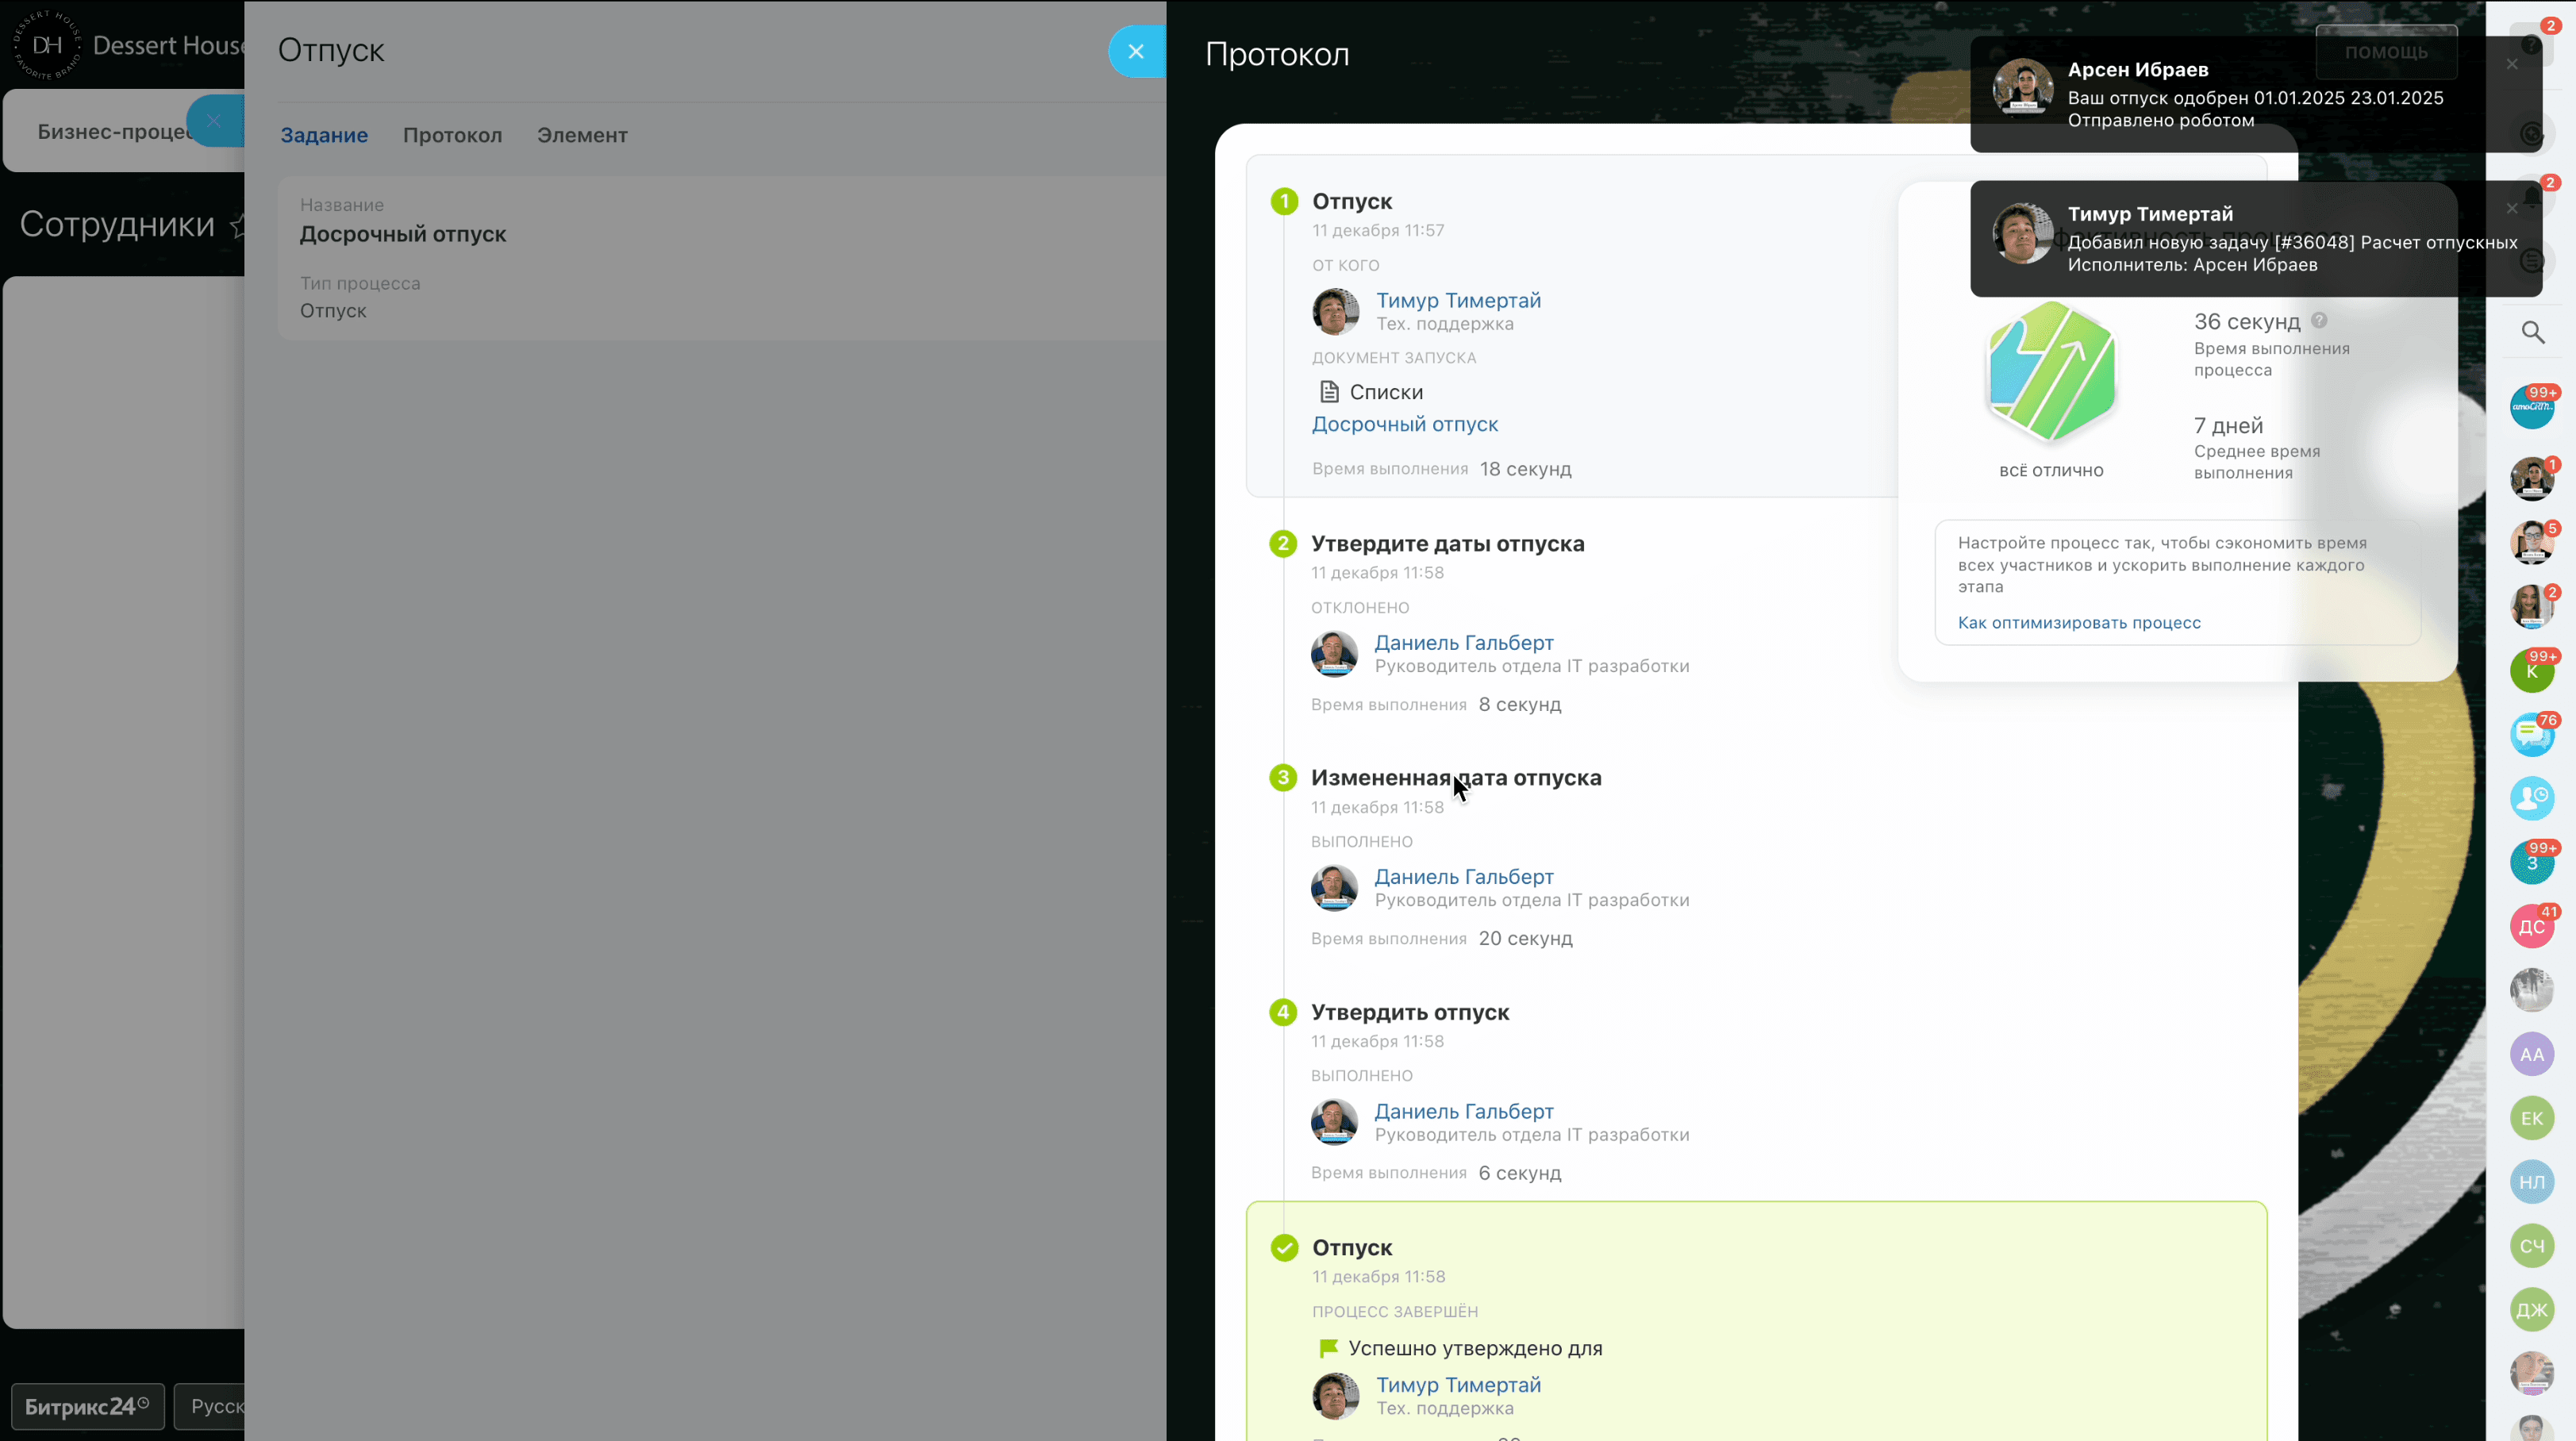
Task: Click the Сотрудники page heading
Action: coord(117,224)
